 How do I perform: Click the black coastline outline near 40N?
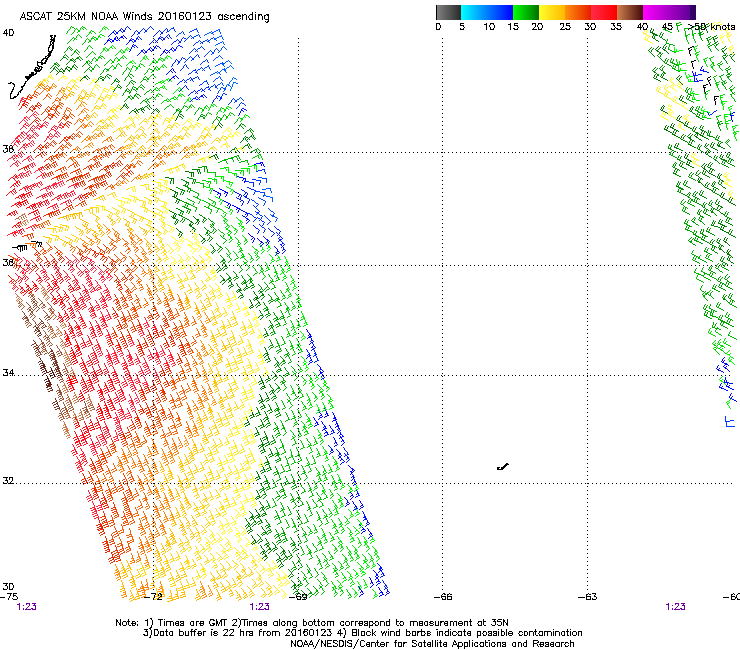(x=32, y=67)
